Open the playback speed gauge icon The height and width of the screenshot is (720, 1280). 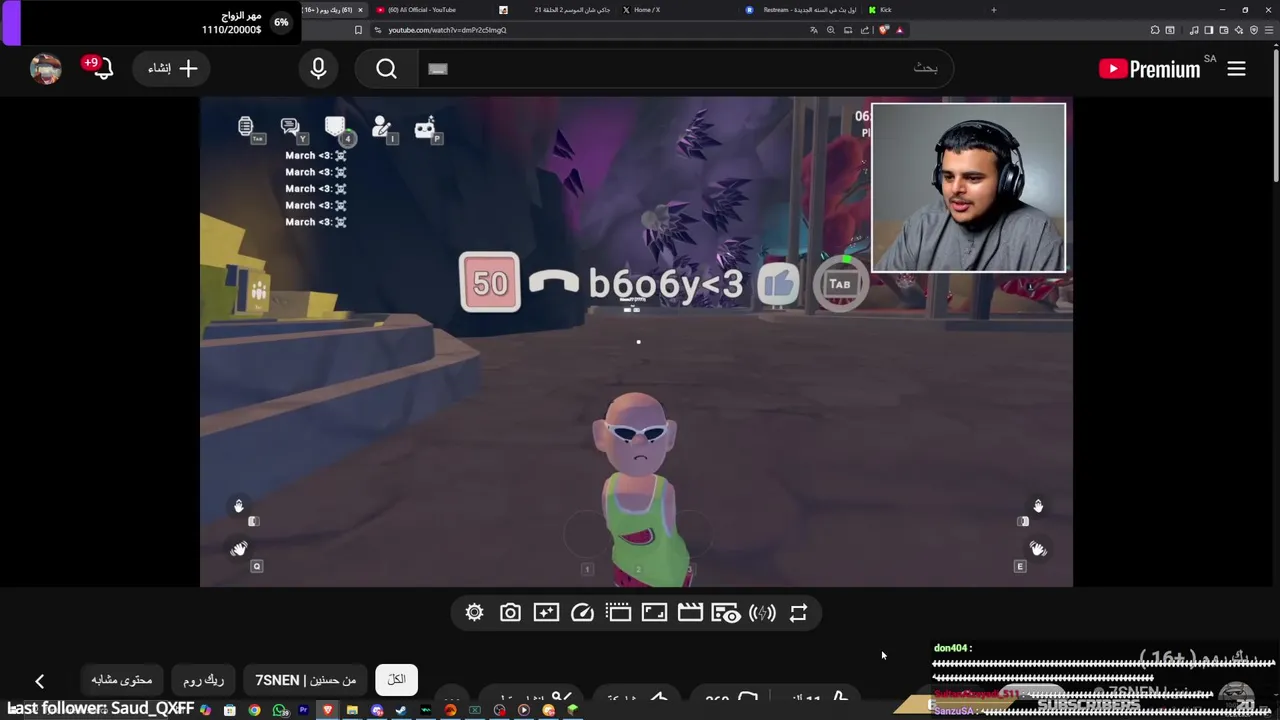coord(582,613)
